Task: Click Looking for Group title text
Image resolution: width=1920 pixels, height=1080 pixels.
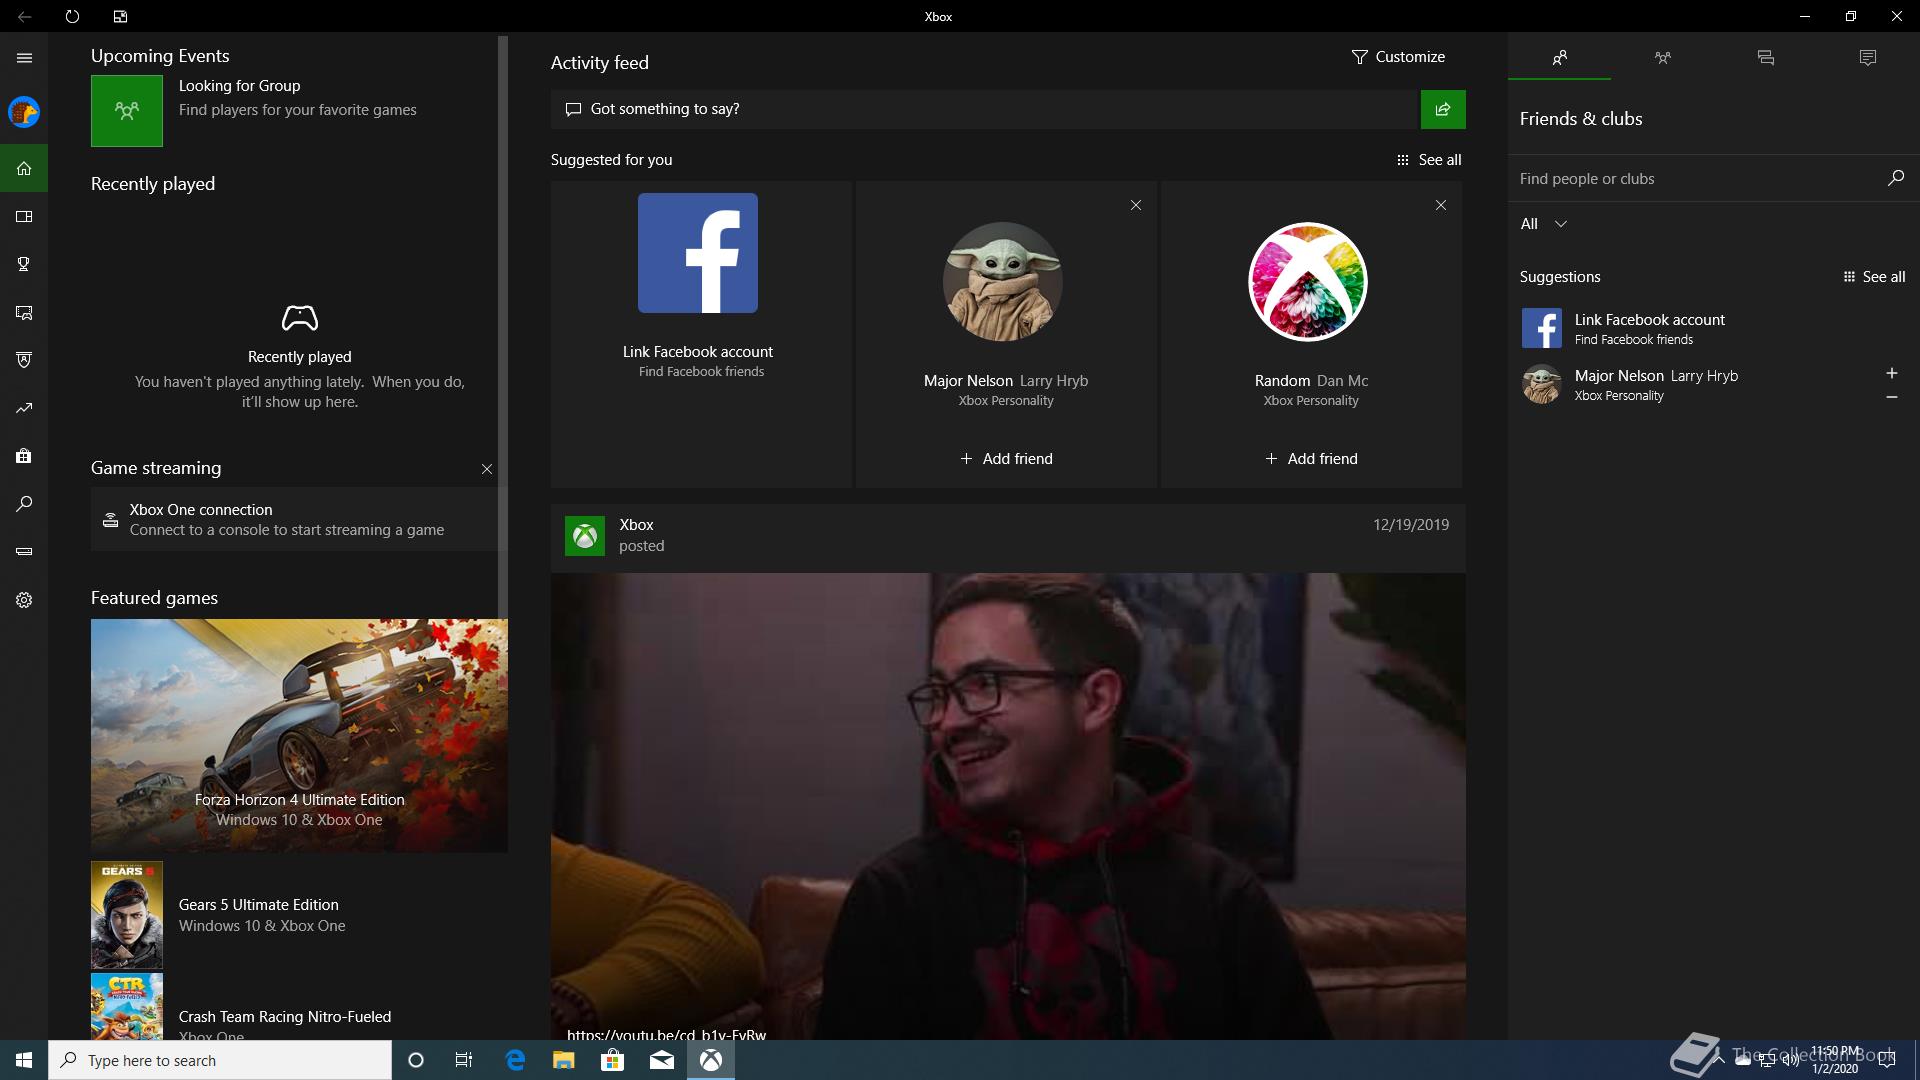Action: (239, 86)
